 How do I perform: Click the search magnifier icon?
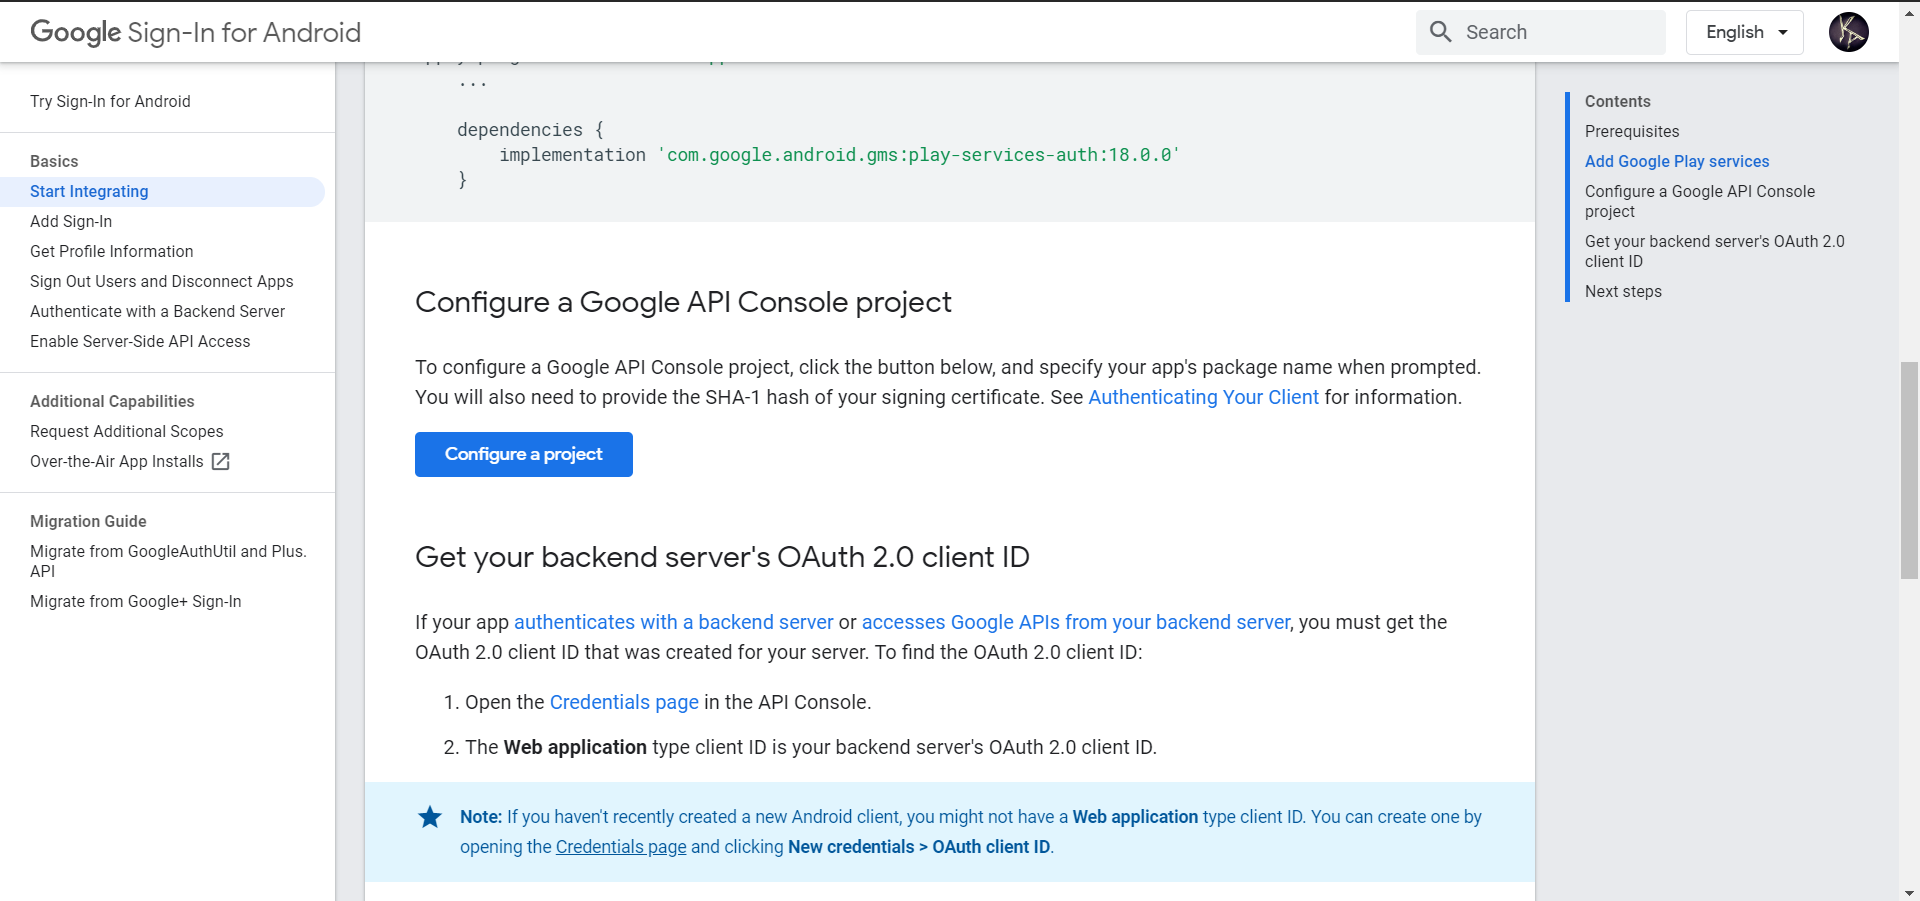click(x=1440, y=32)
